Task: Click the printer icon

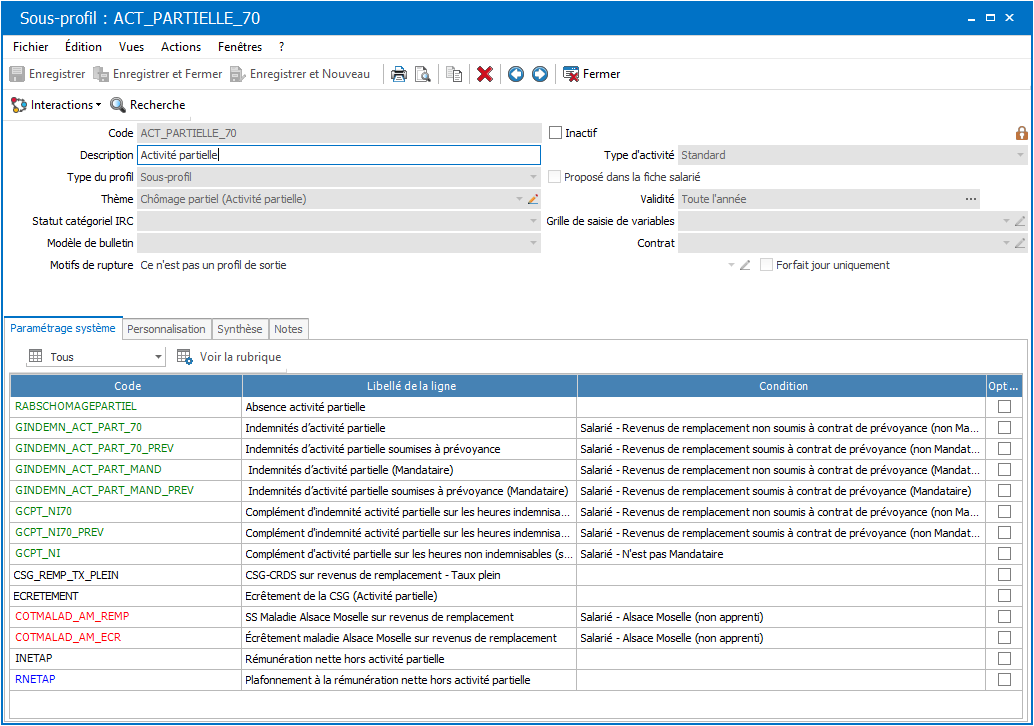Action: (399, 74)
